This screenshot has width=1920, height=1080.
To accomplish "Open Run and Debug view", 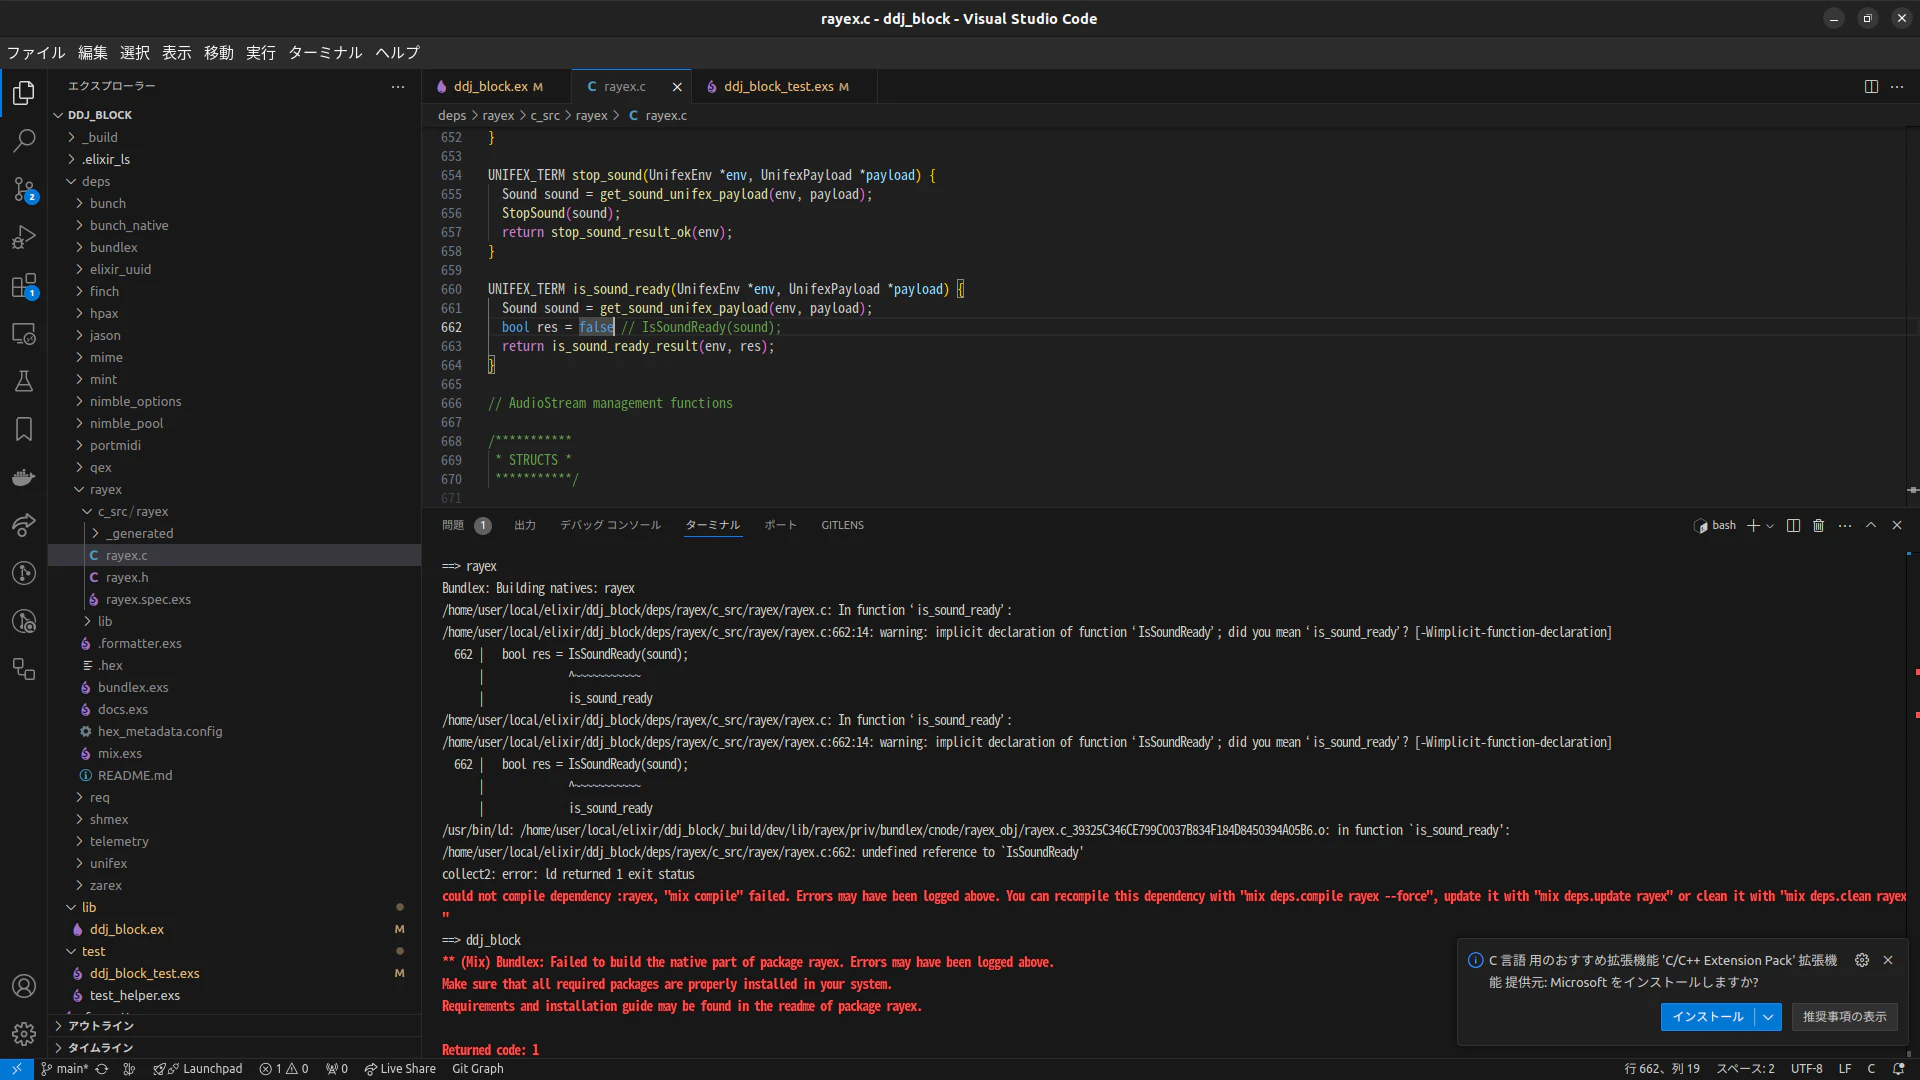I will pyautogui.click(x=24, y=237).
